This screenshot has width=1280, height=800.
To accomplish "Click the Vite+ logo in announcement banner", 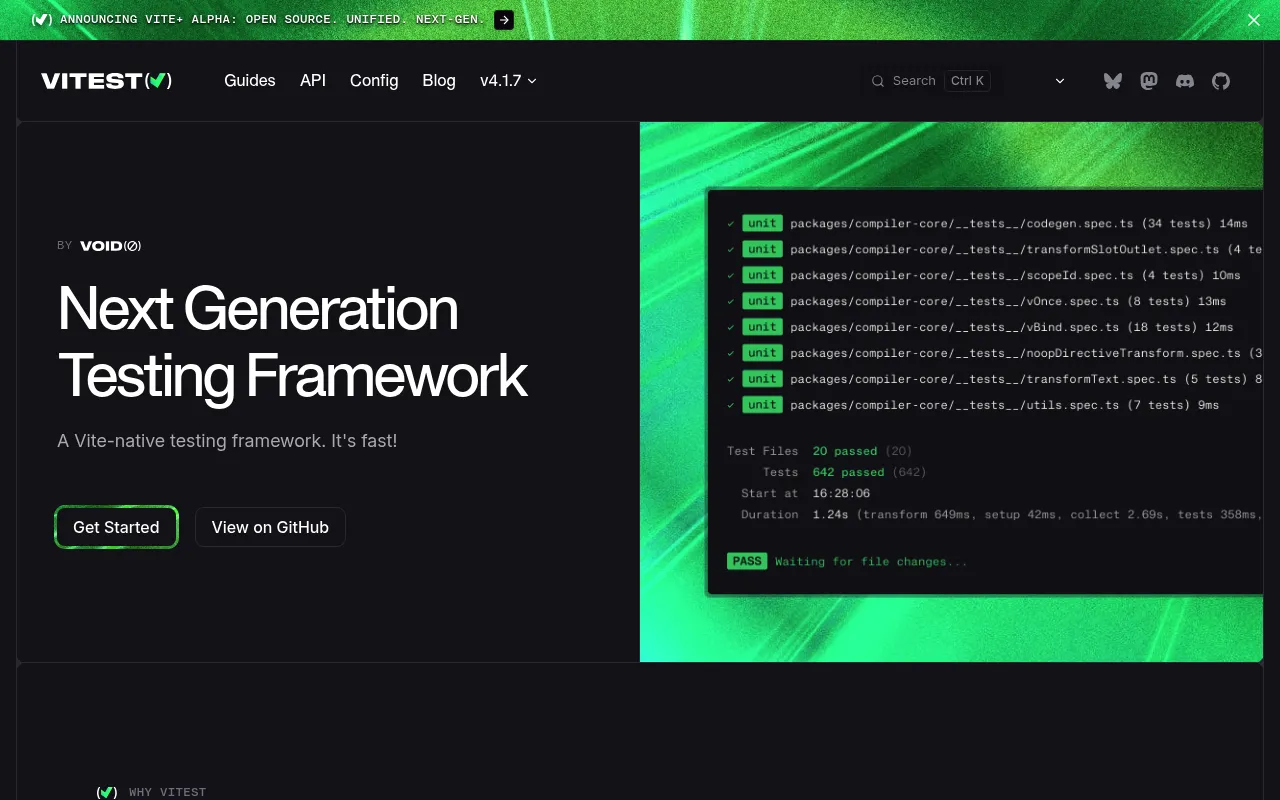I will click(42, 20).
